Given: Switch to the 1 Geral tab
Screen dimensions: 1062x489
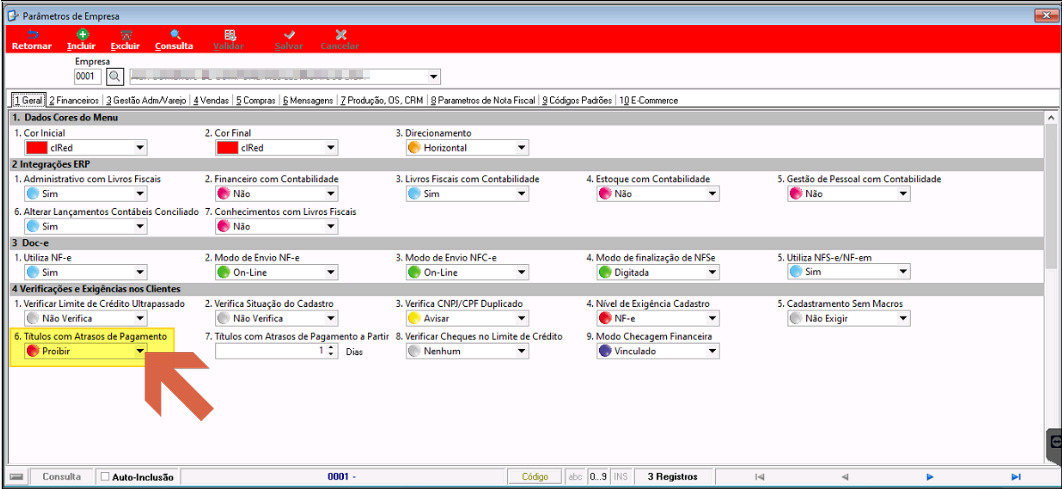Looking at the screenshot, I should pyautogui.click(x=28, y=100).
